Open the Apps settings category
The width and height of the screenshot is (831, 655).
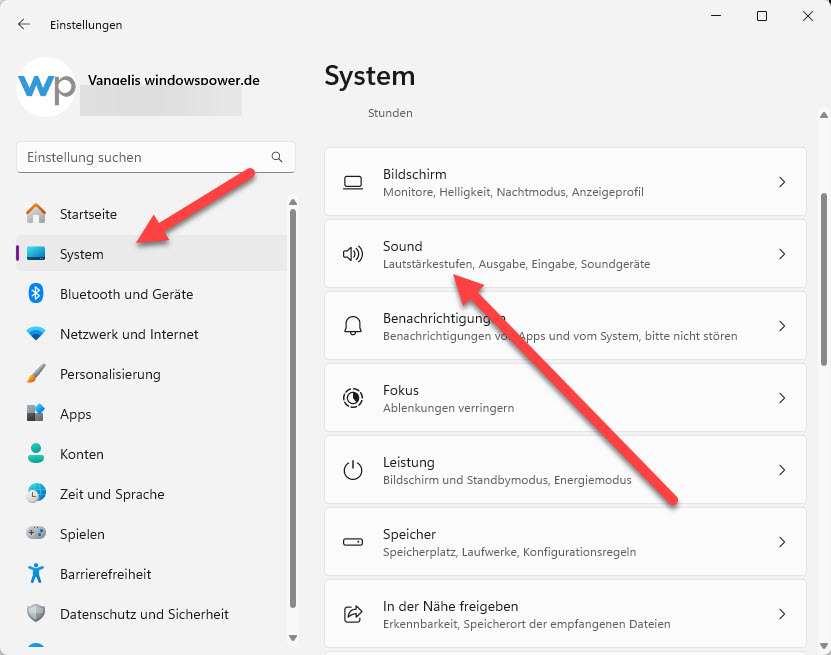tap(152, 414)
